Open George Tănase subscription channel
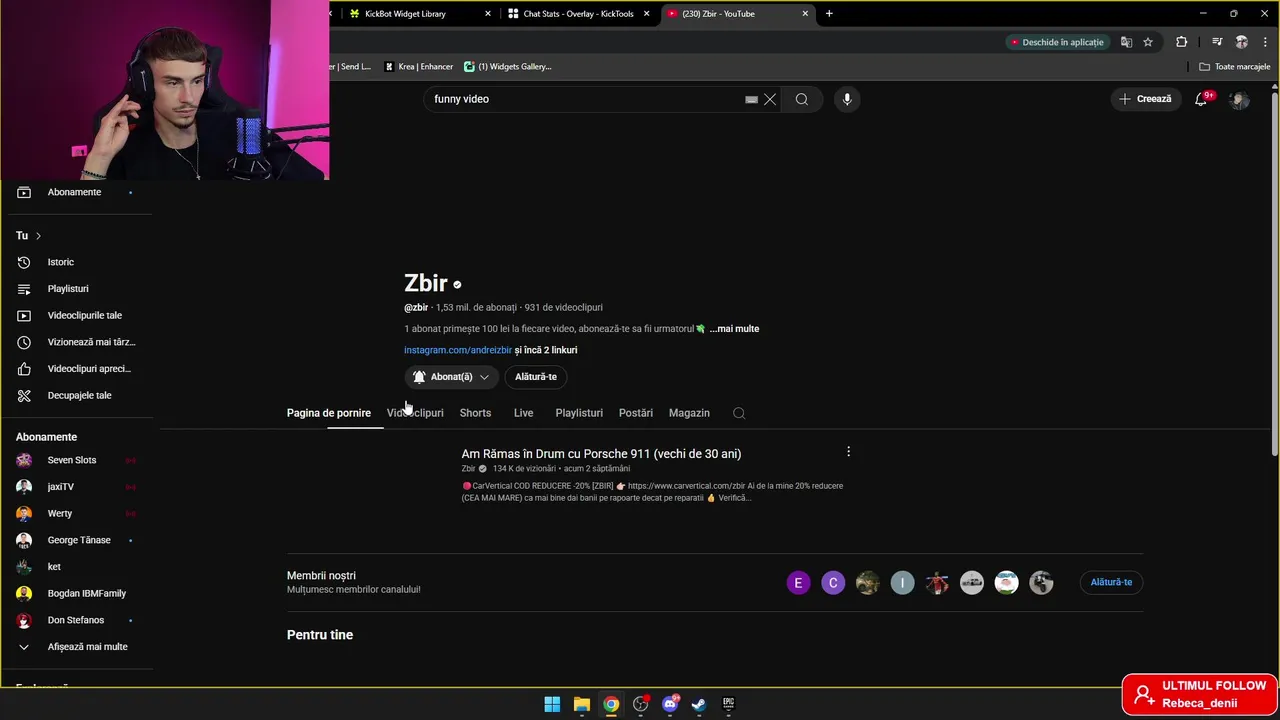 pos(78,540)
